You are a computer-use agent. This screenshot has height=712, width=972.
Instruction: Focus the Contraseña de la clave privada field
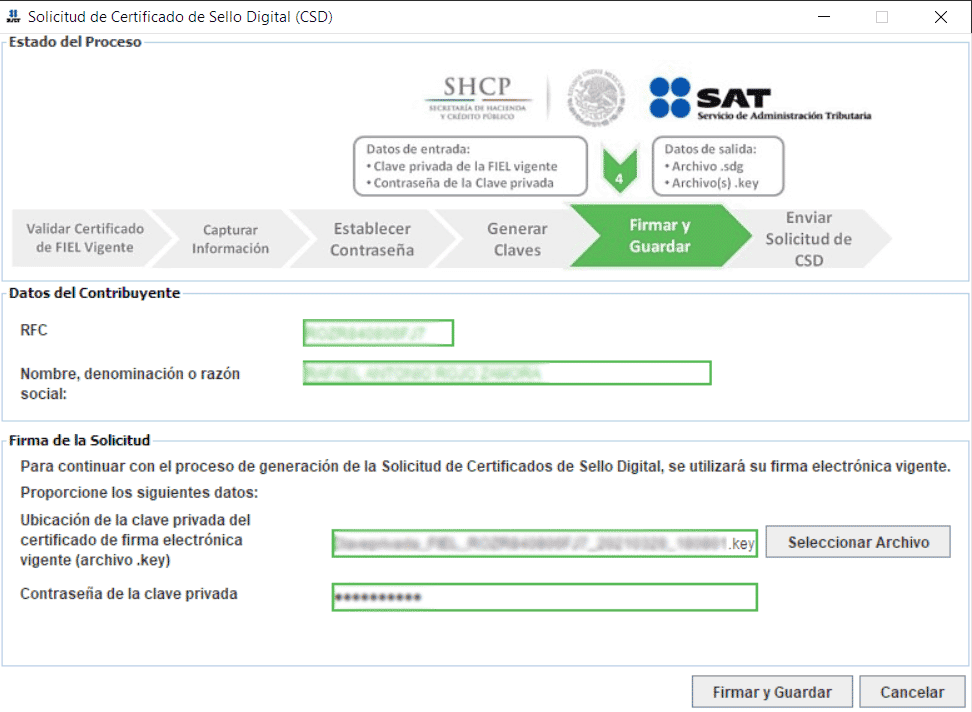coord(544,597)
